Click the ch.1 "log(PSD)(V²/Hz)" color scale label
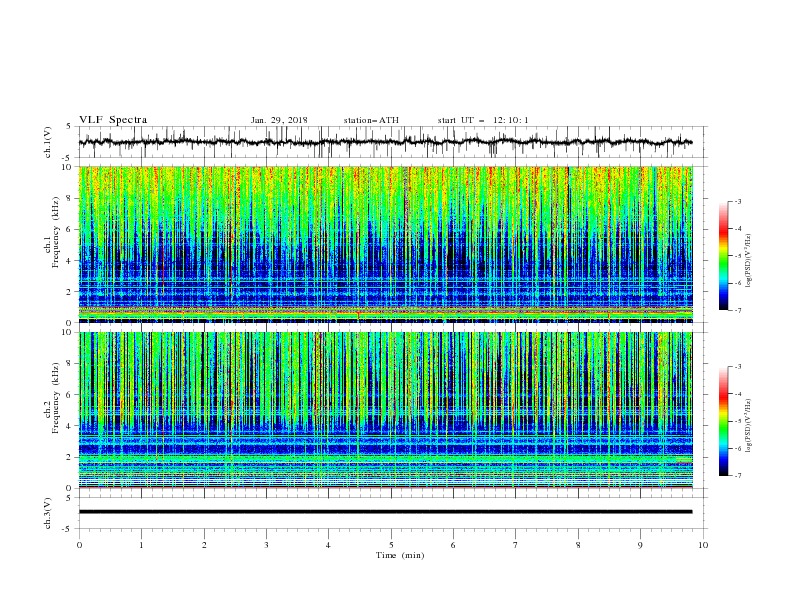792x612 pixels. point(749,261)
